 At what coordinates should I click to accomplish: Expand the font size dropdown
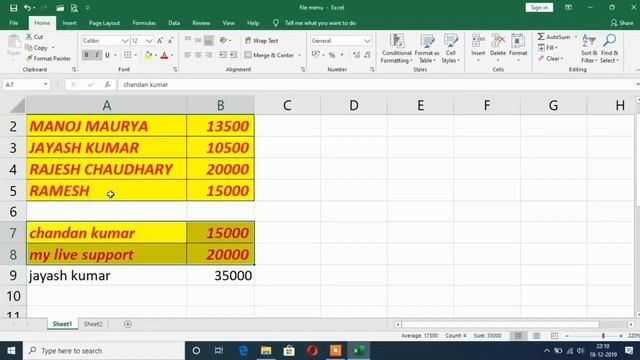tap(149, 41)
